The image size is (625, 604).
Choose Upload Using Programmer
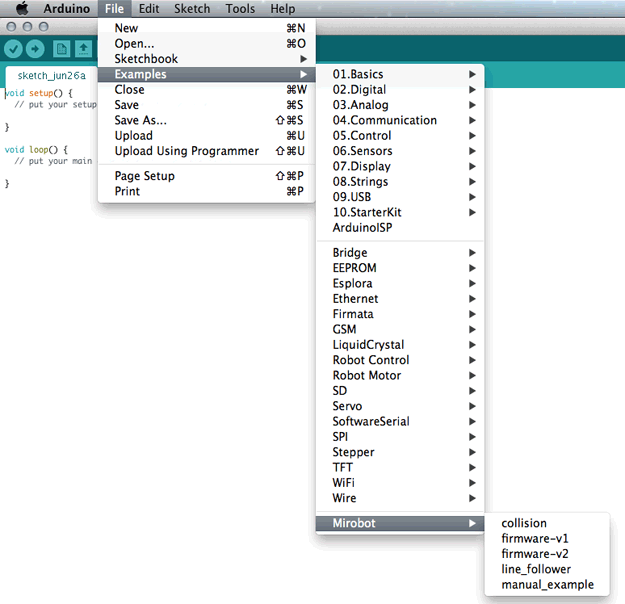pyautogui.click(x=206, y=151)
